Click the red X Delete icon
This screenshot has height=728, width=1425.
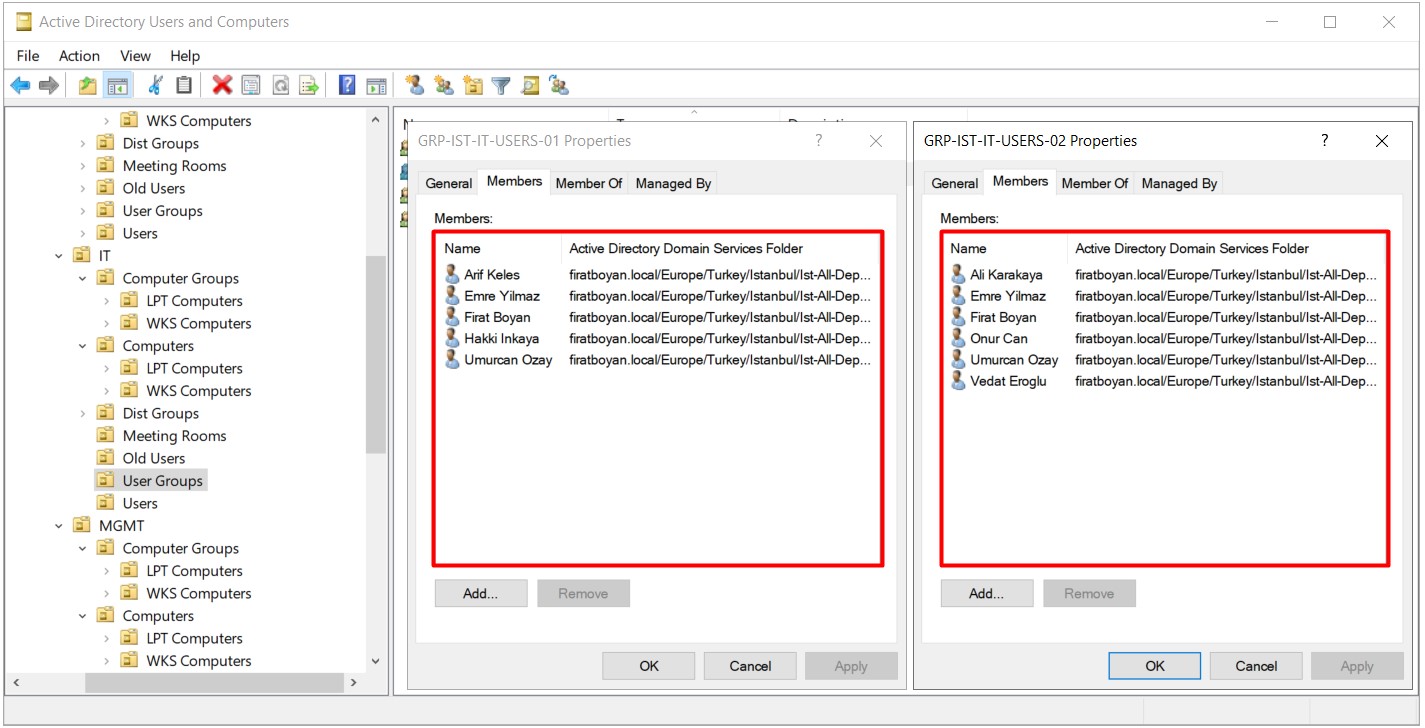point(222,86)
